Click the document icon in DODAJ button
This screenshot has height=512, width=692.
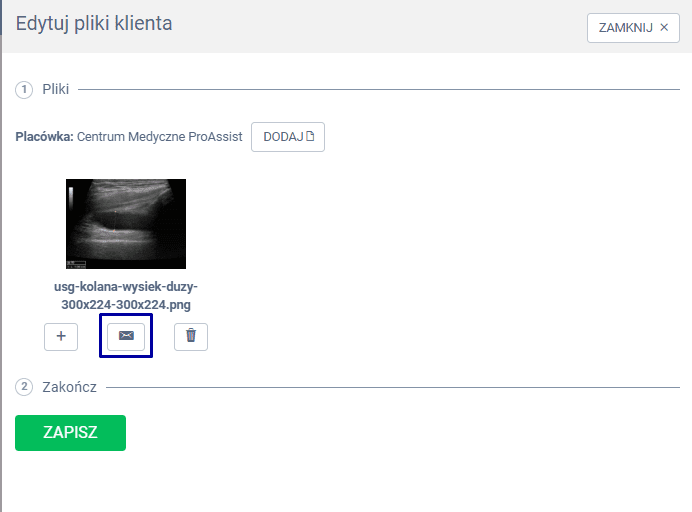tap(310, 137)
